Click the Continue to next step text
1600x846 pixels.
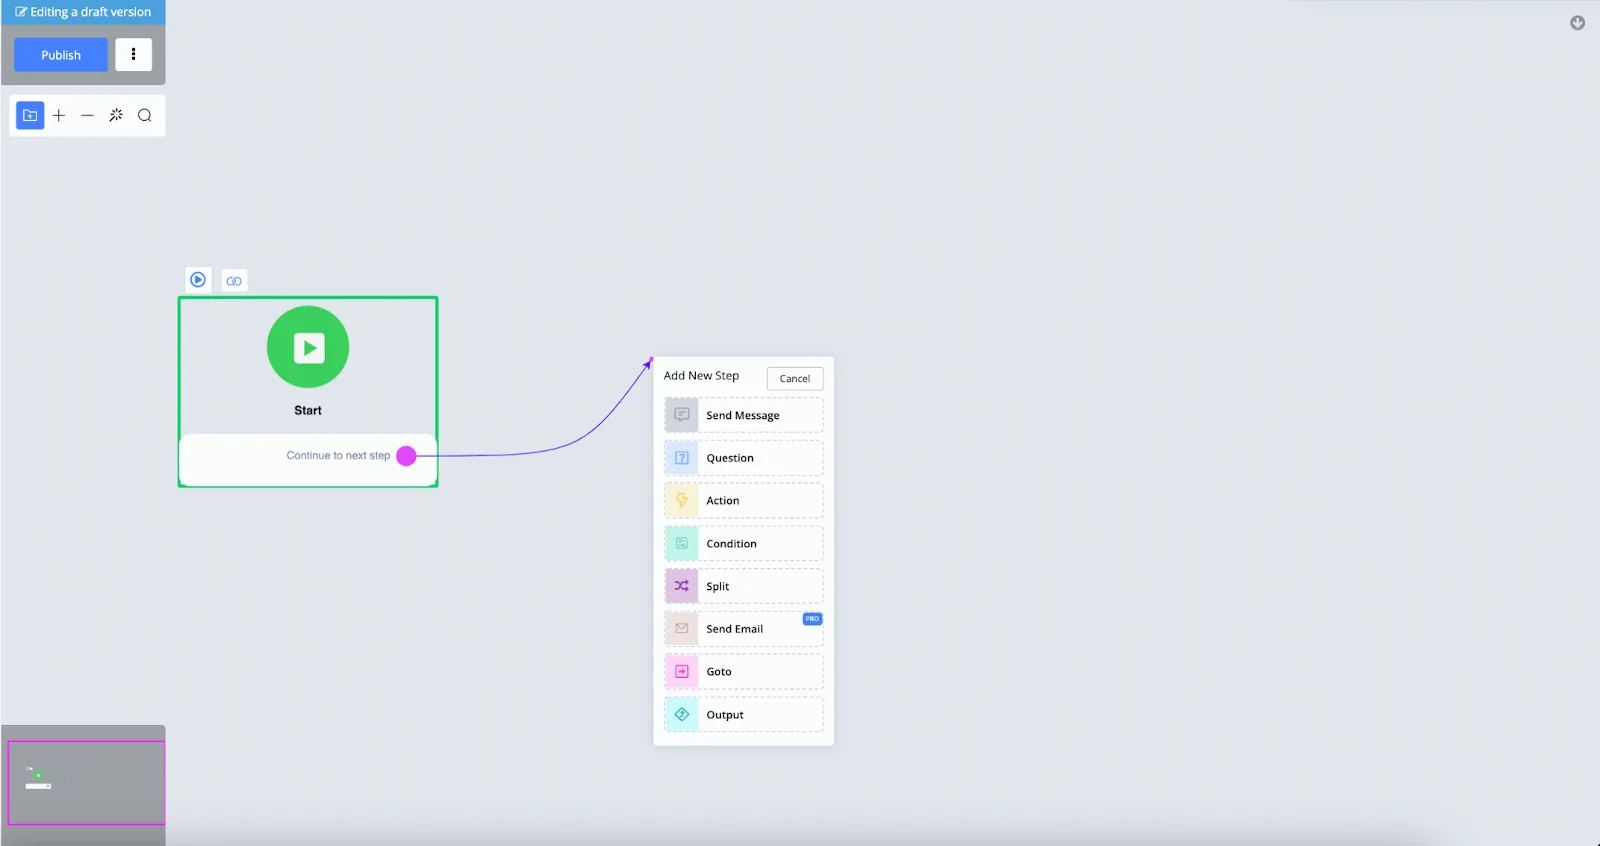point(338,456)
